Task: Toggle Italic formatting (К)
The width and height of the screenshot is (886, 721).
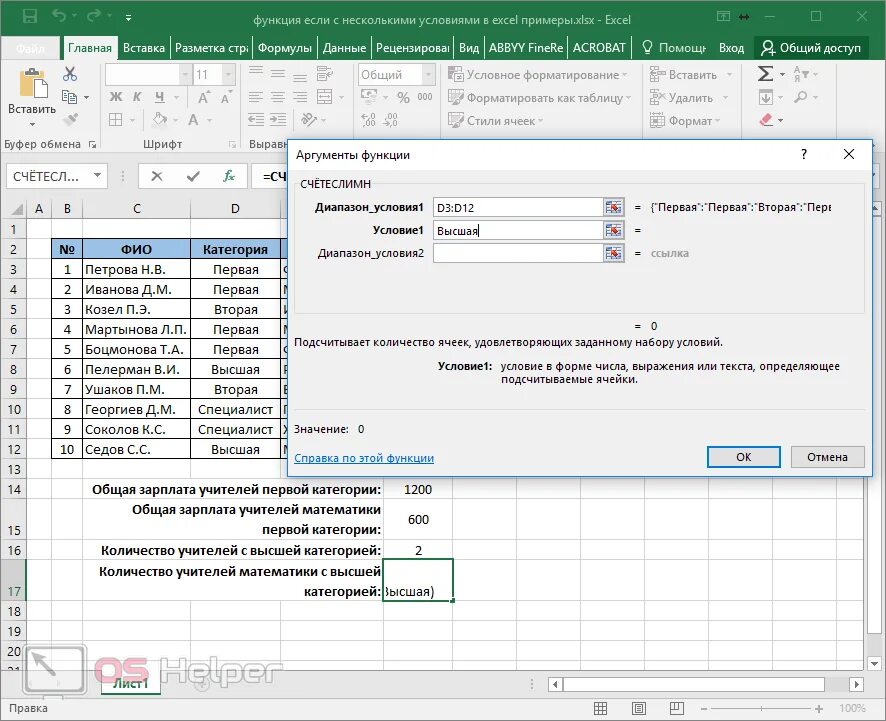Action: (x=137, y=97)
